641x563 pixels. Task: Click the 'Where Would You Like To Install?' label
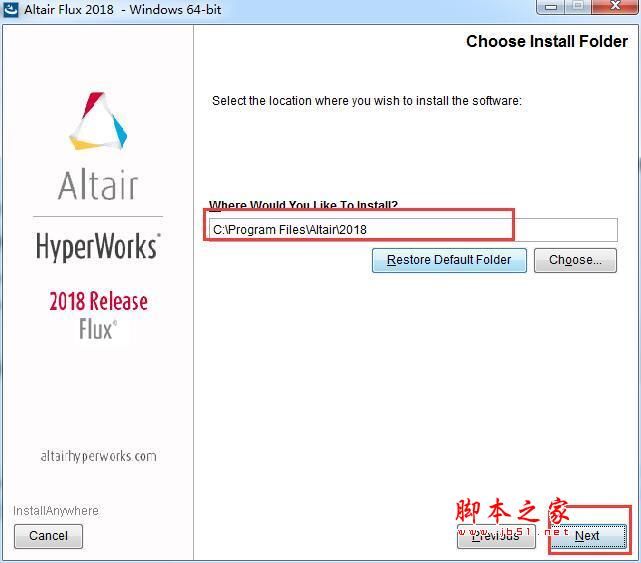[303, 205]
